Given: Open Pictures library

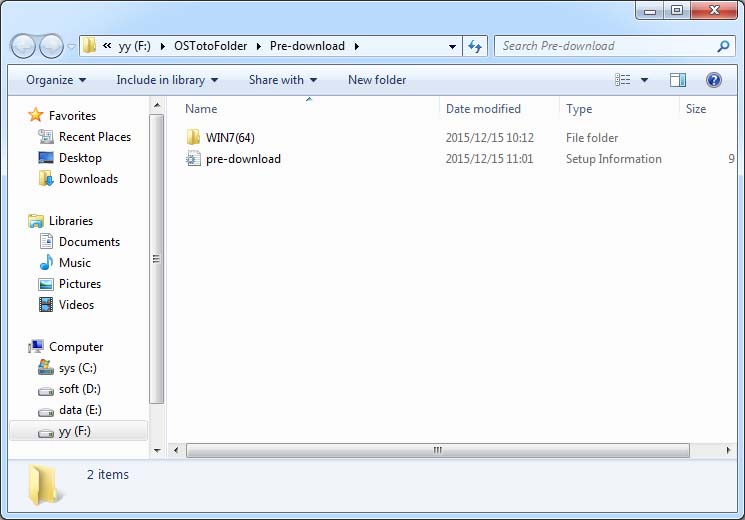Looking at the screenshot, I should [80, 284].
